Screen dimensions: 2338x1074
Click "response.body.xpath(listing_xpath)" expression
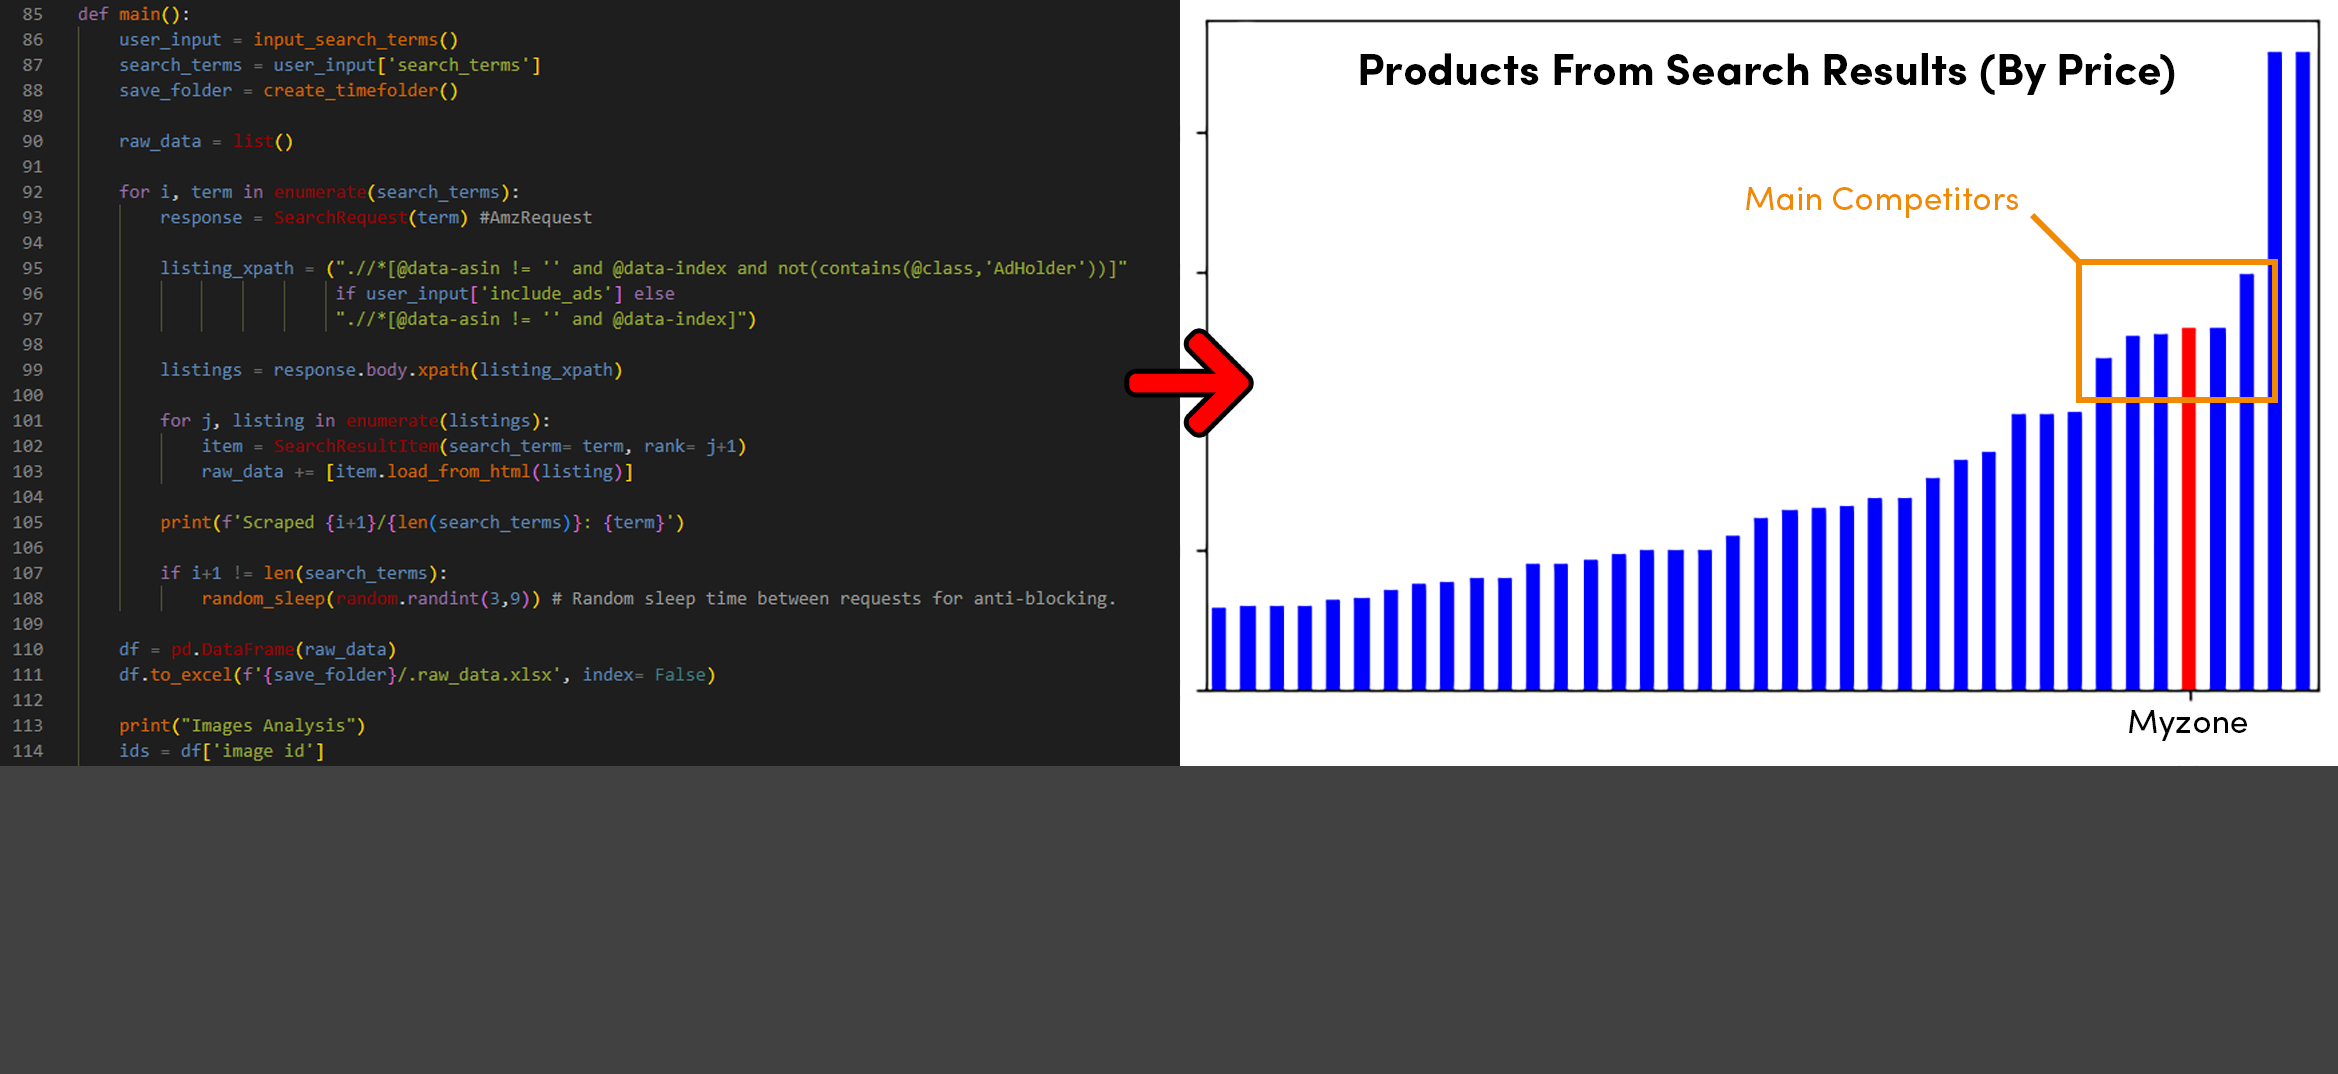tap(448, 370)
